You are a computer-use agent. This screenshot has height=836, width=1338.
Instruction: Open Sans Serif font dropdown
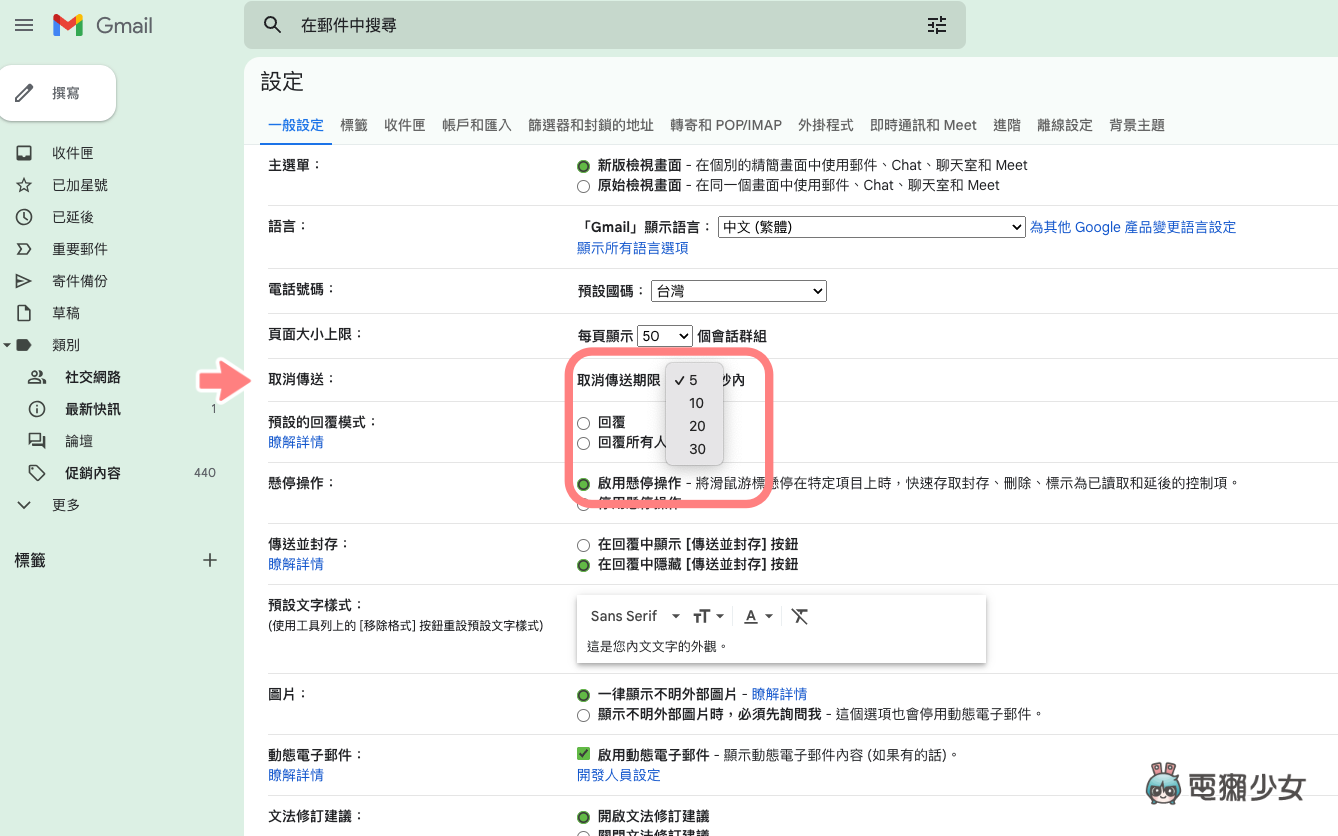click(635, 616)
